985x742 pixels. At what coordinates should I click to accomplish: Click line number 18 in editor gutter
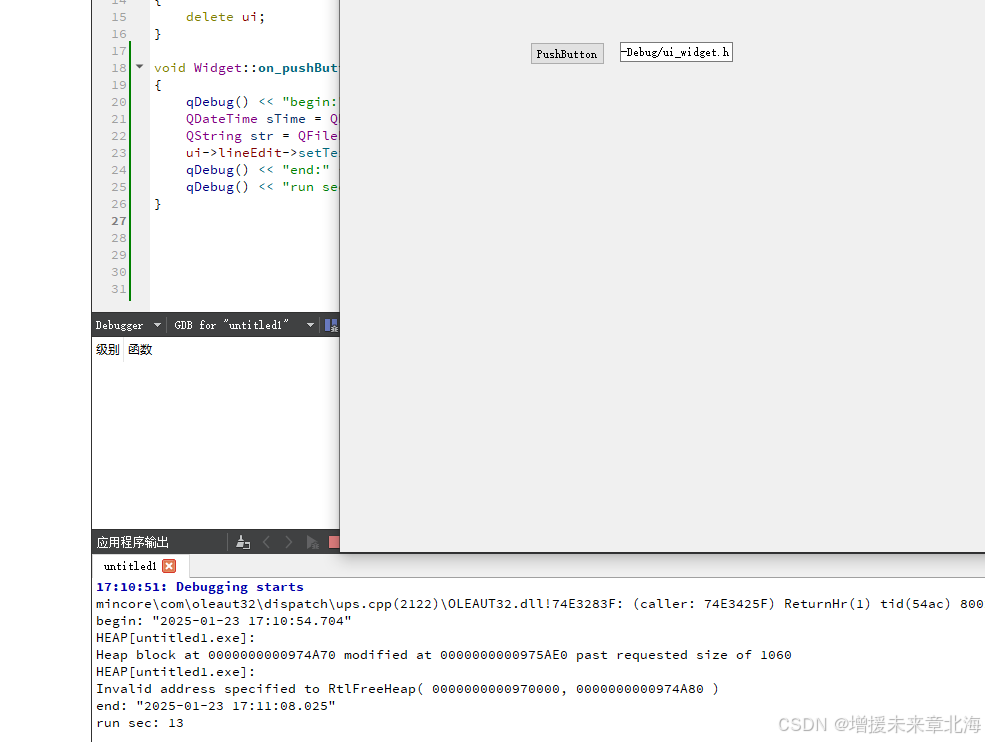tap(119, 68)
